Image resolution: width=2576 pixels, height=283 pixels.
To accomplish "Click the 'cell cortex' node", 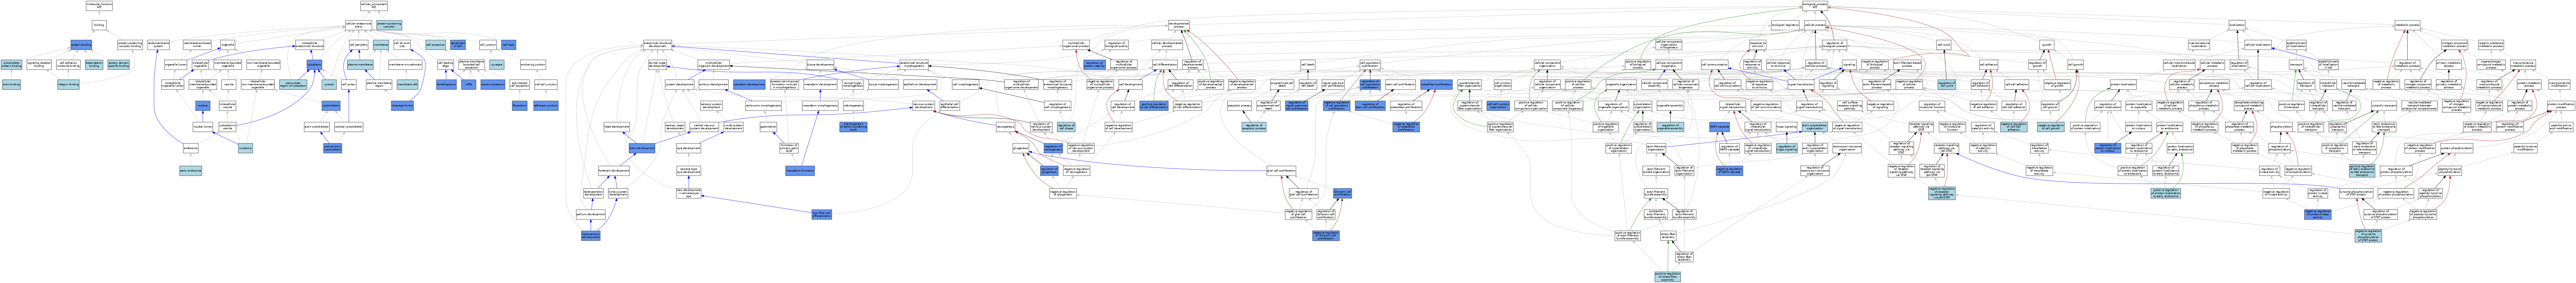I will pos(348,85).
